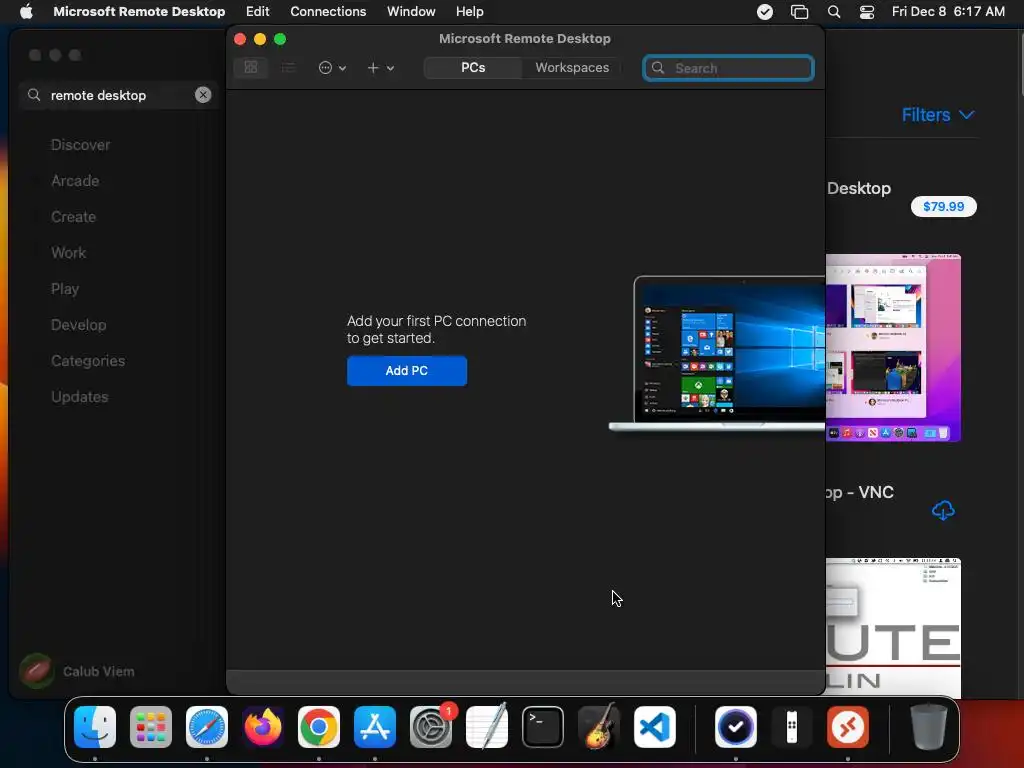
Task: Open the ellipsis options dropdown in toolbar
Action: tap(332, 68)
